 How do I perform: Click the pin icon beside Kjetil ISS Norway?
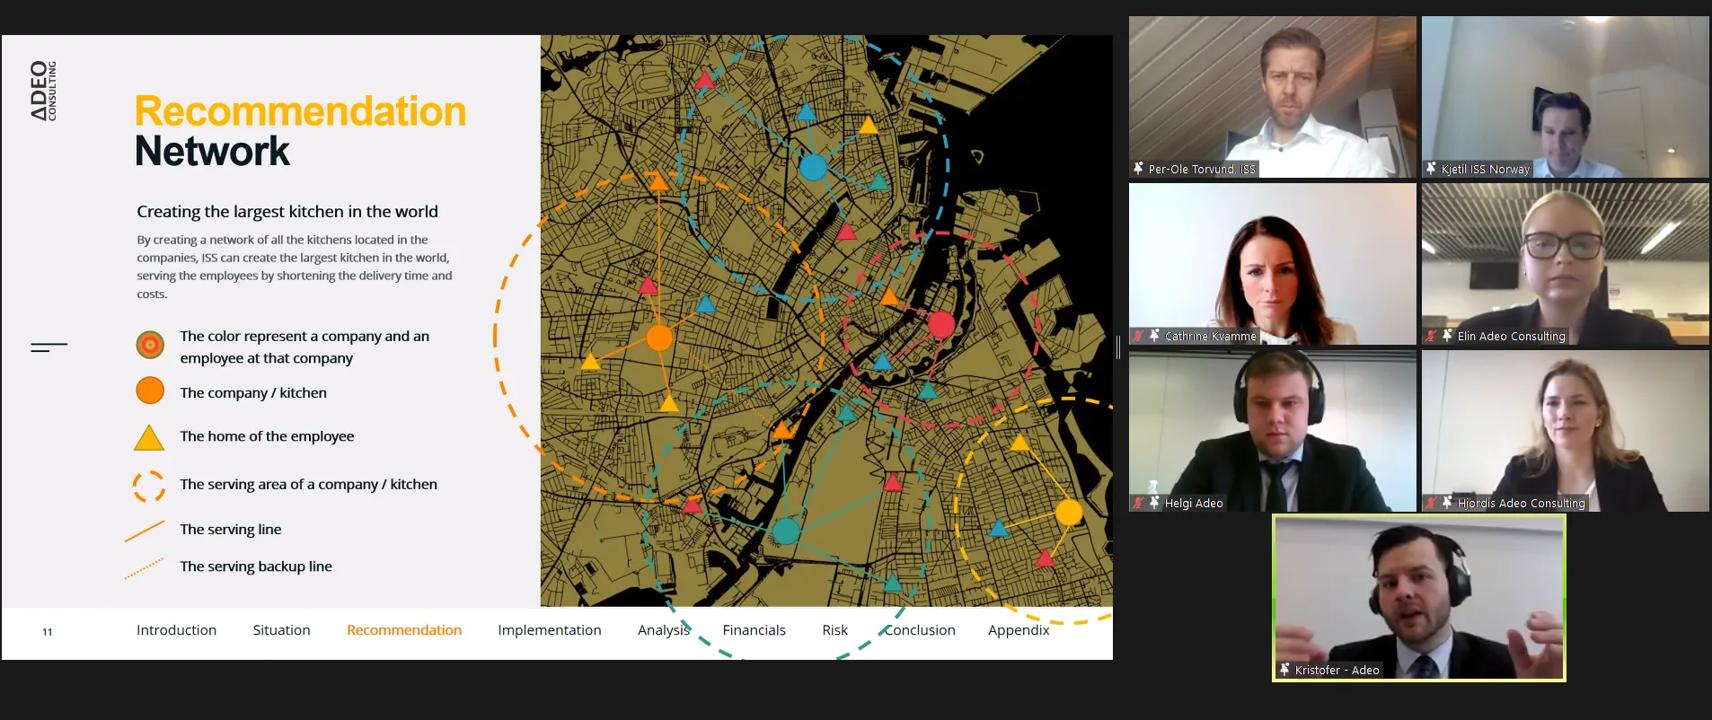tap(1431, 169)
